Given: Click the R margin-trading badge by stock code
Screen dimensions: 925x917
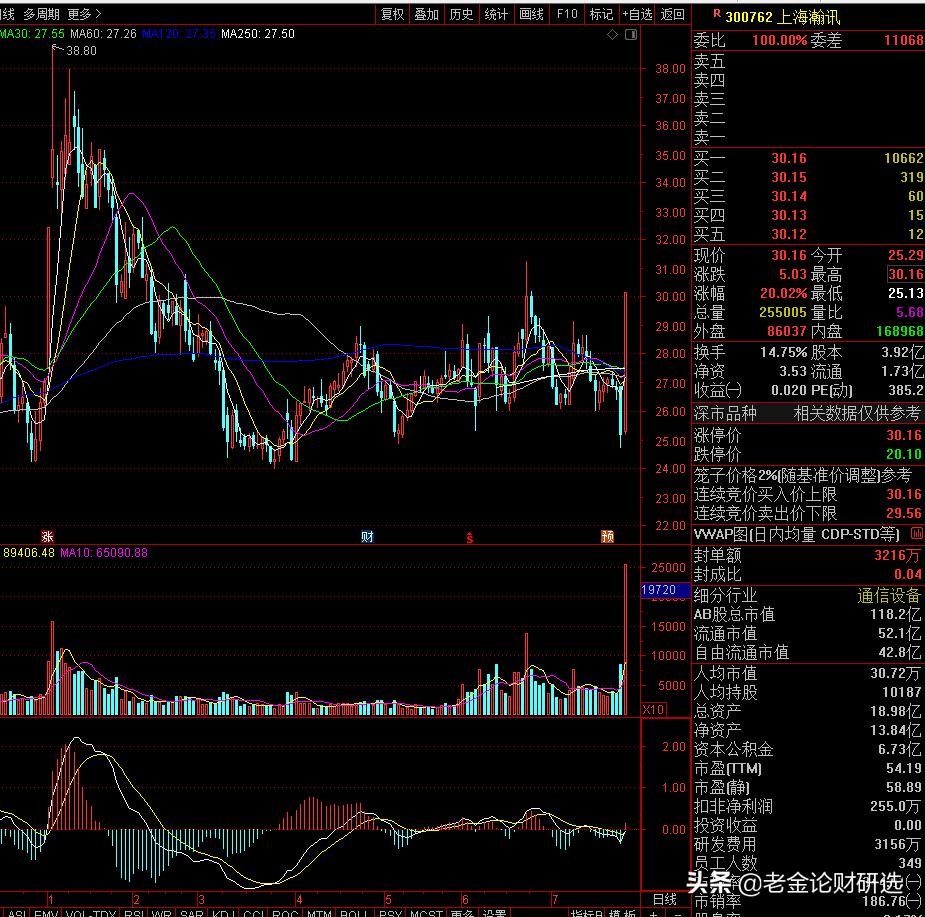Looking at the screenshot, I should 716,14.
